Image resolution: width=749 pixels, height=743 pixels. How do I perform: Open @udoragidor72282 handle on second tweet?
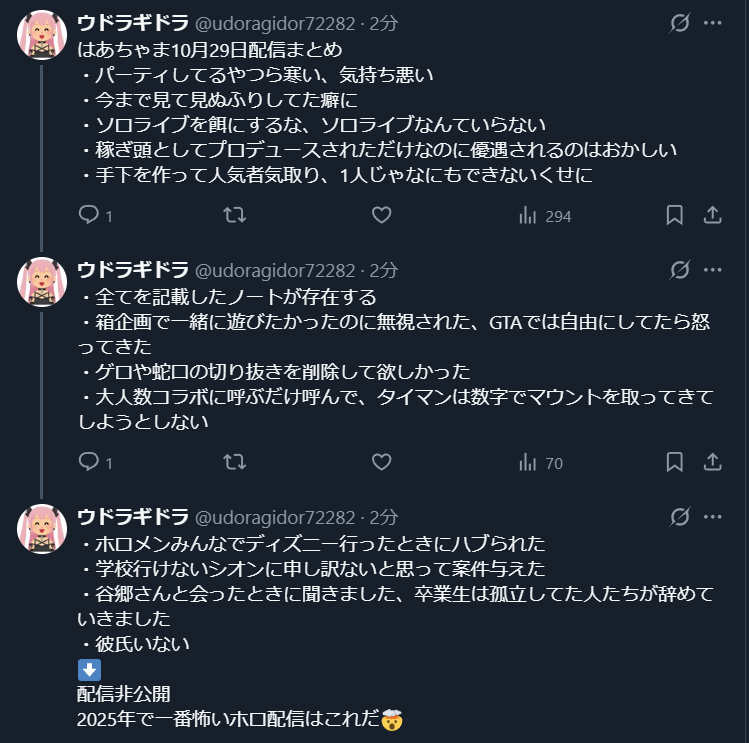[273, 270]
